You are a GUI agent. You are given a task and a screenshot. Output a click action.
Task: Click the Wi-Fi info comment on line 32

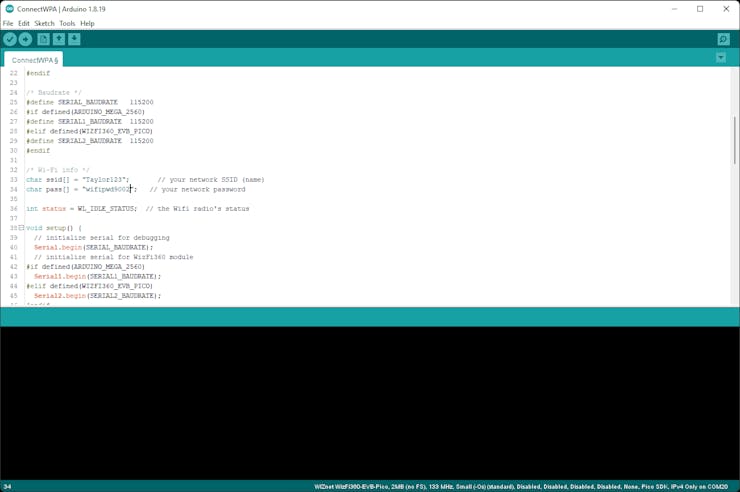(58, 170)
